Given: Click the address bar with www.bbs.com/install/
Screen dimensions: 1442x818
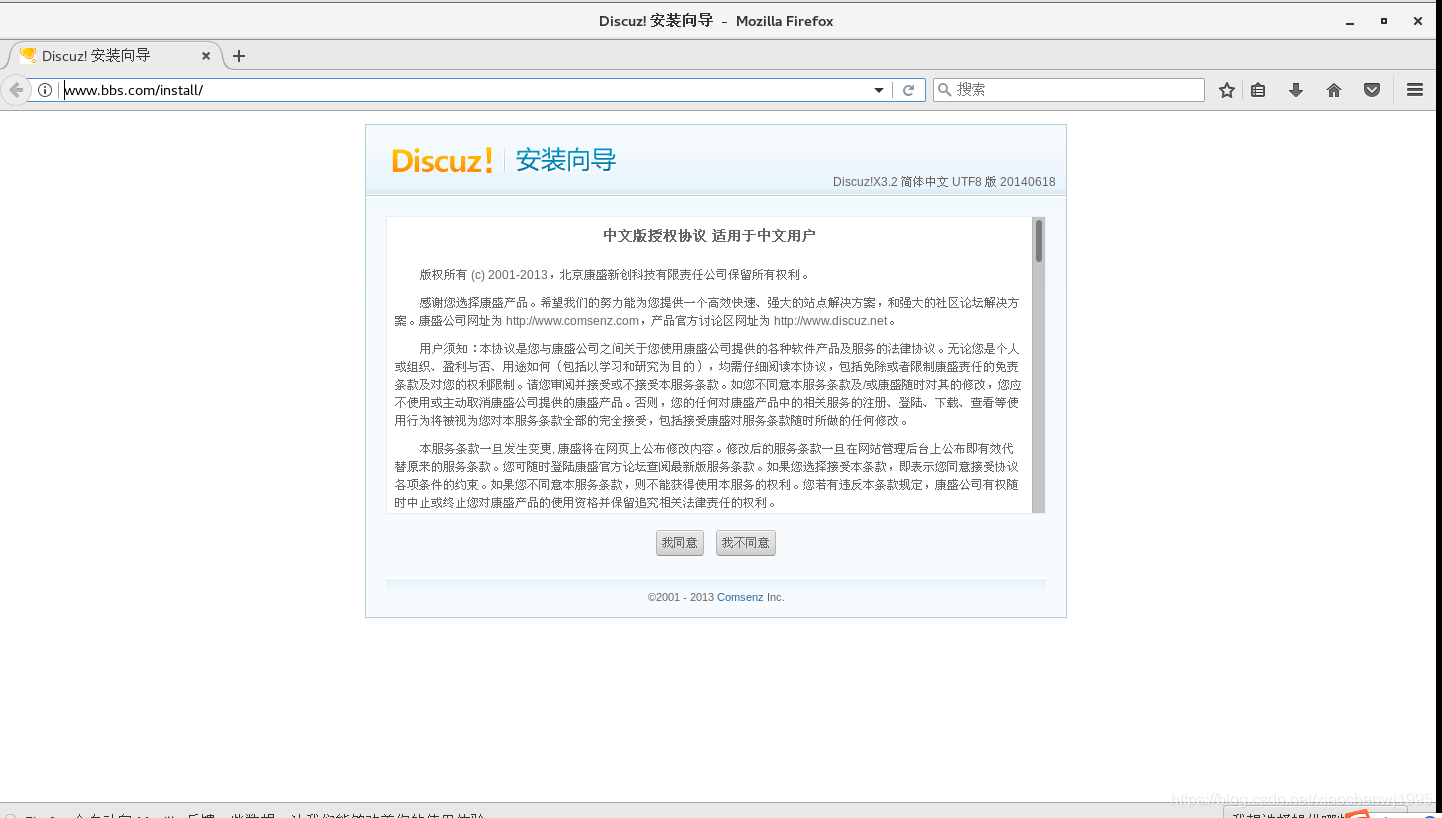Looking at the screenshot, I should (x=465, y=90).
